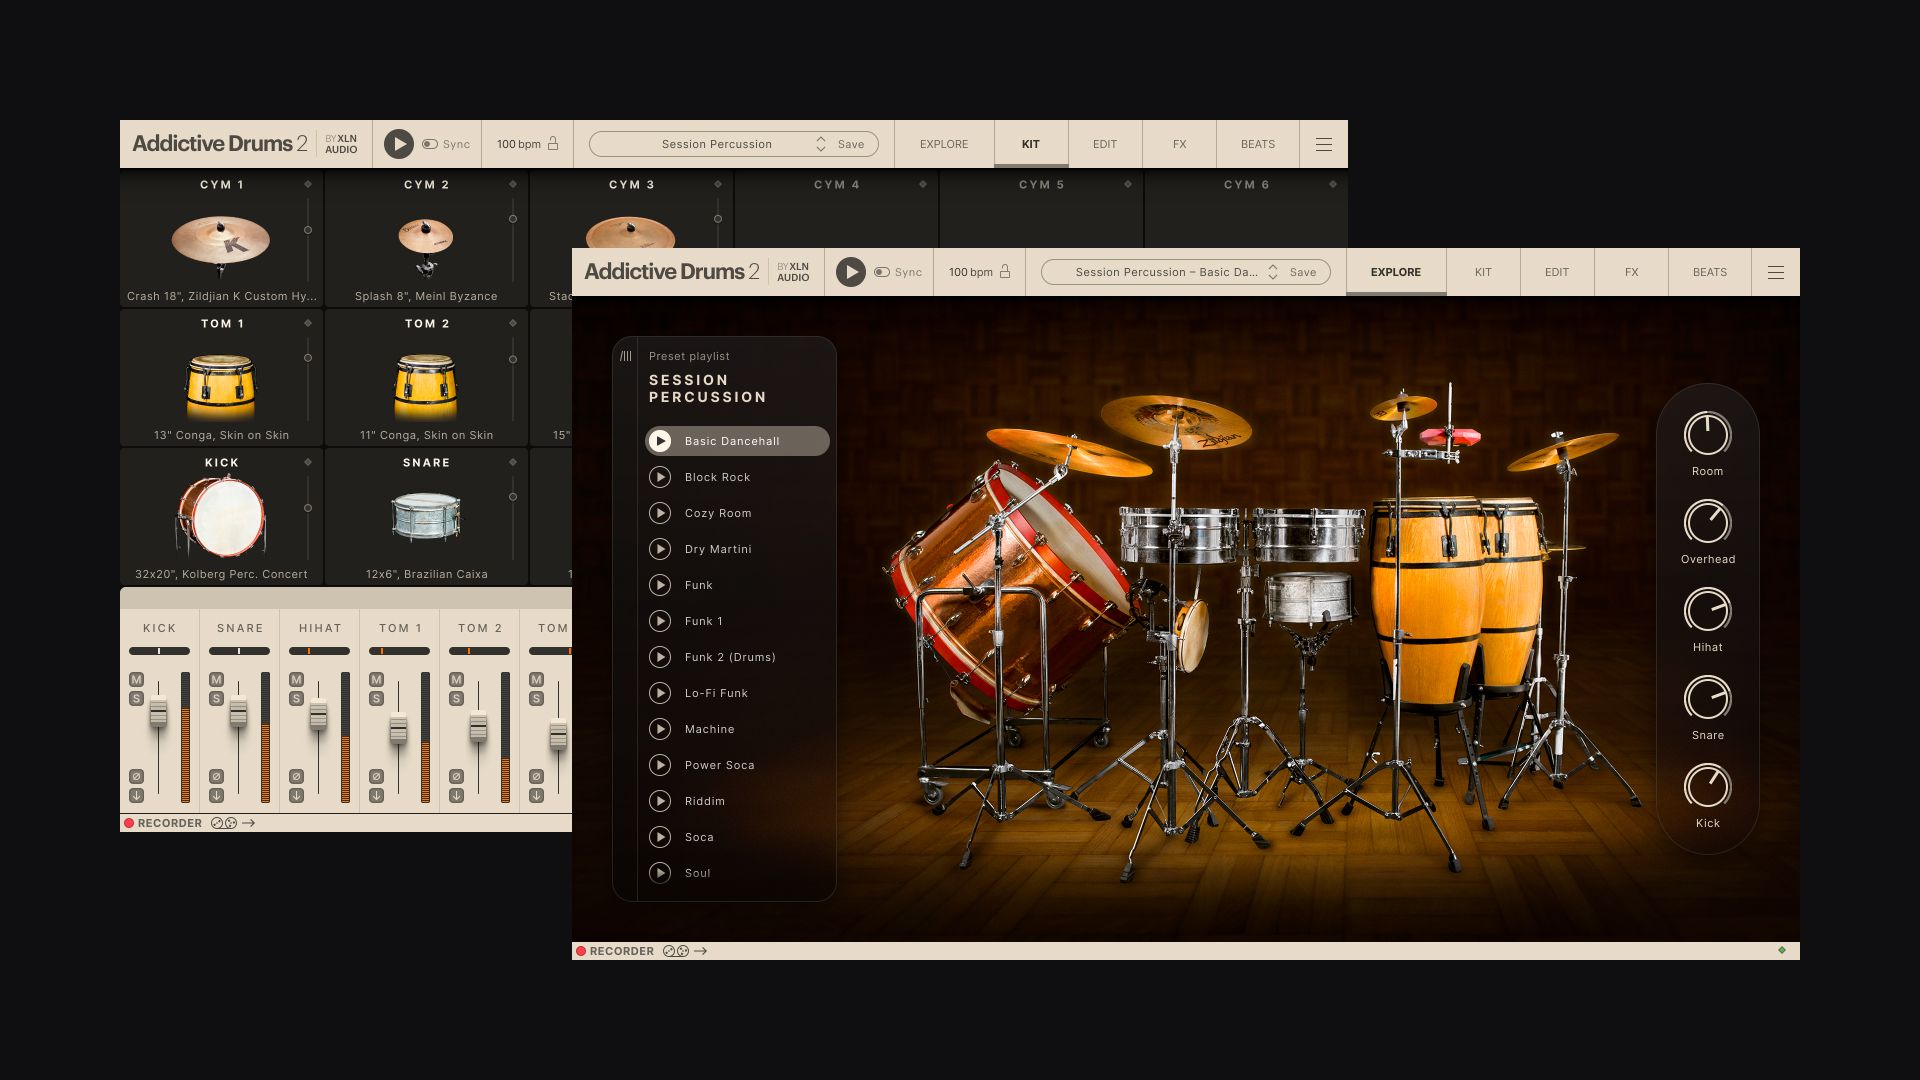The image size is (1920, 1080).
Task: Open KICK slot options diamond
Action: click(308, 462)
